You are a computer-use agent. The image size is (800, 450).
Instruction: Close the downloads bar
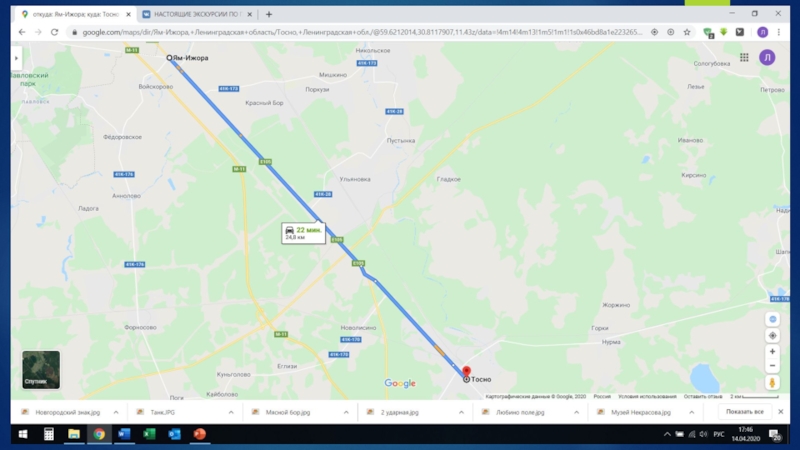pos(781,412)
